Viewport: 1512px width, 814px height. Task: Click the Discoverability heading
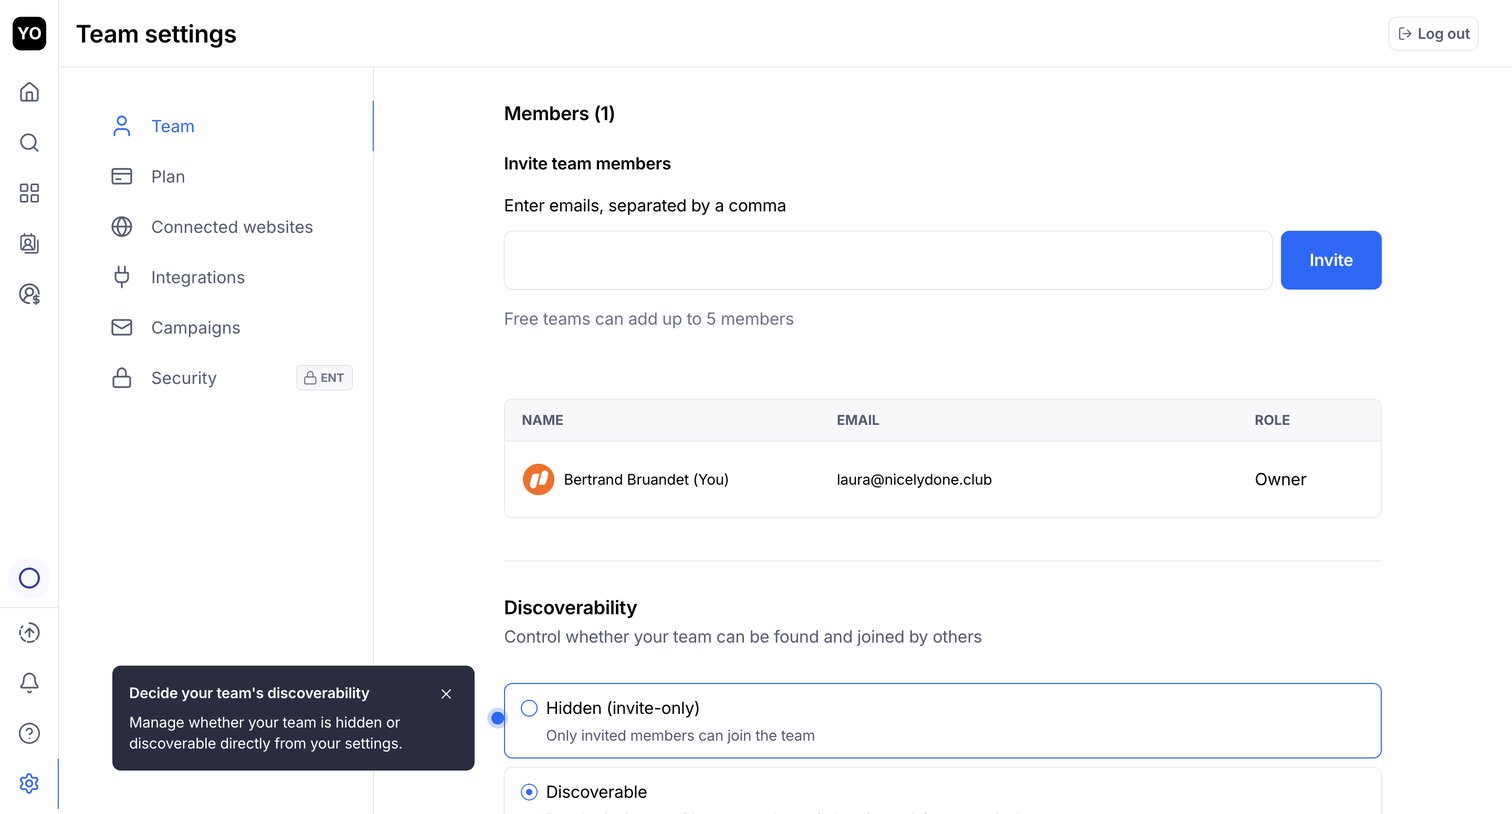[x=570, y=608]
